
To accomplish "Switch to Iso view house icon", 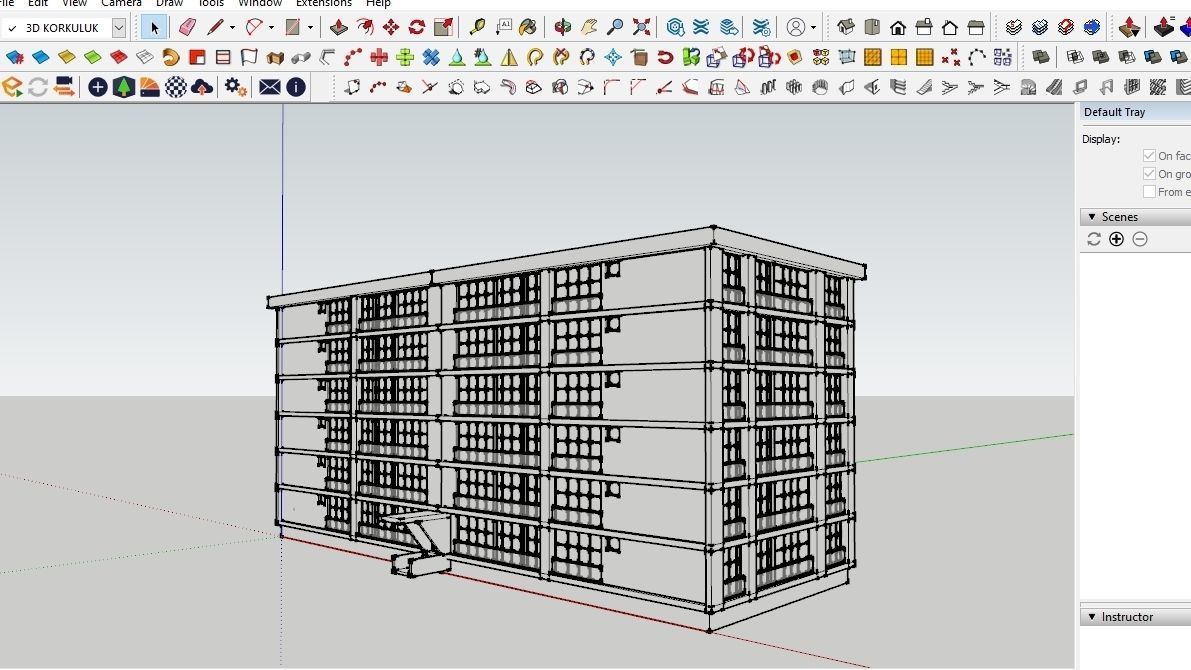I will tap(846, 28).
